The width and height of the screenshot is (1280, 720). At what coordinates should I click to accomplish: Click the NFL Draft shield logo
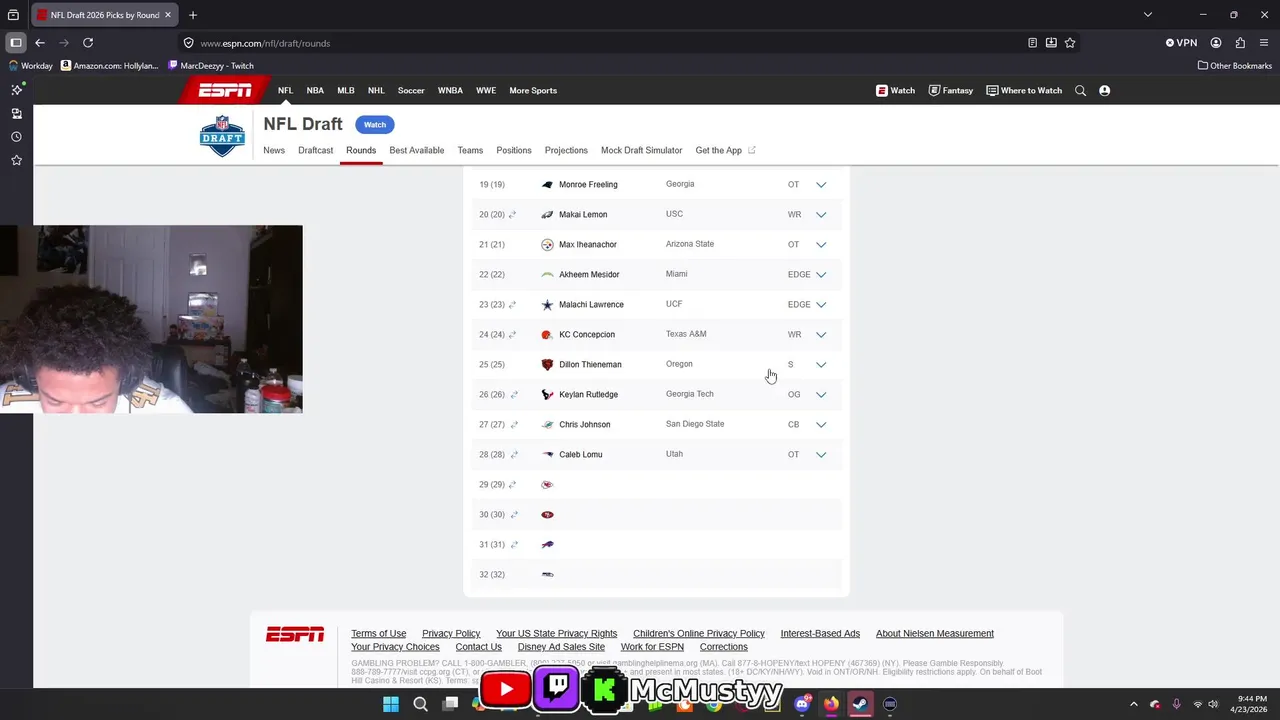(222, 136)
